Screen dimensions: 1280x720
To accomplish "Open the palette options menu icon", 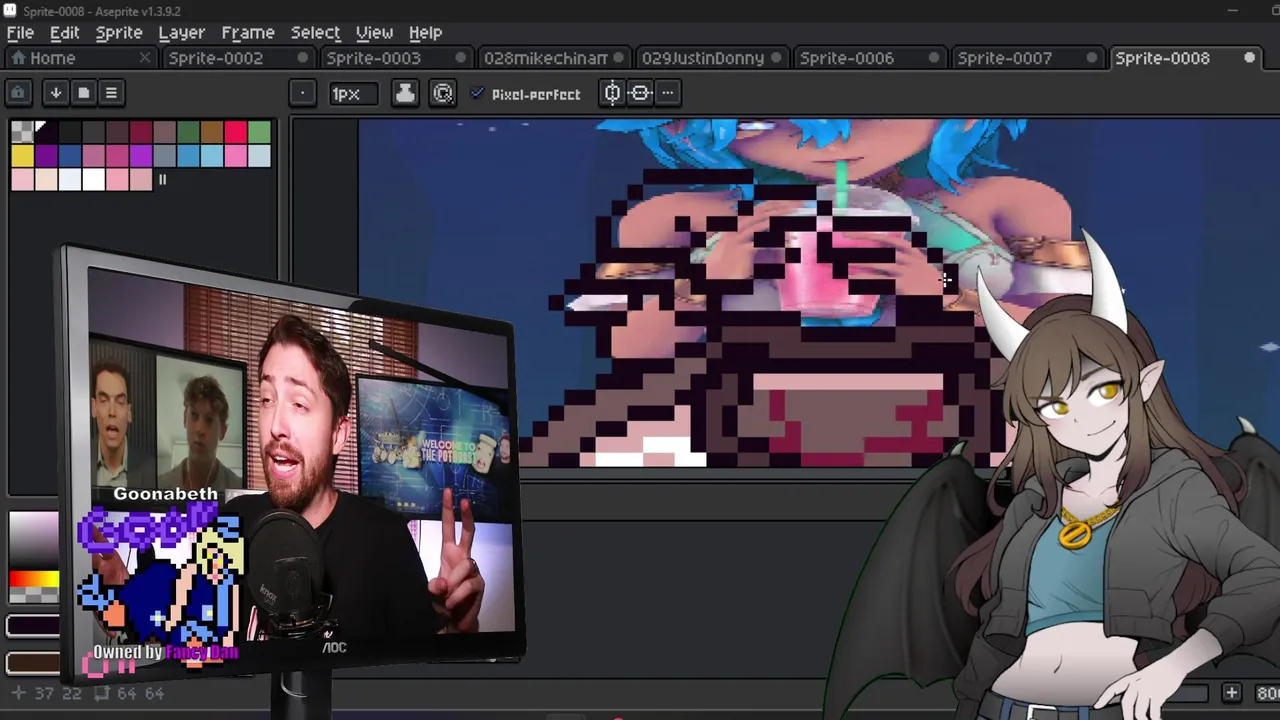I will 111,93.
